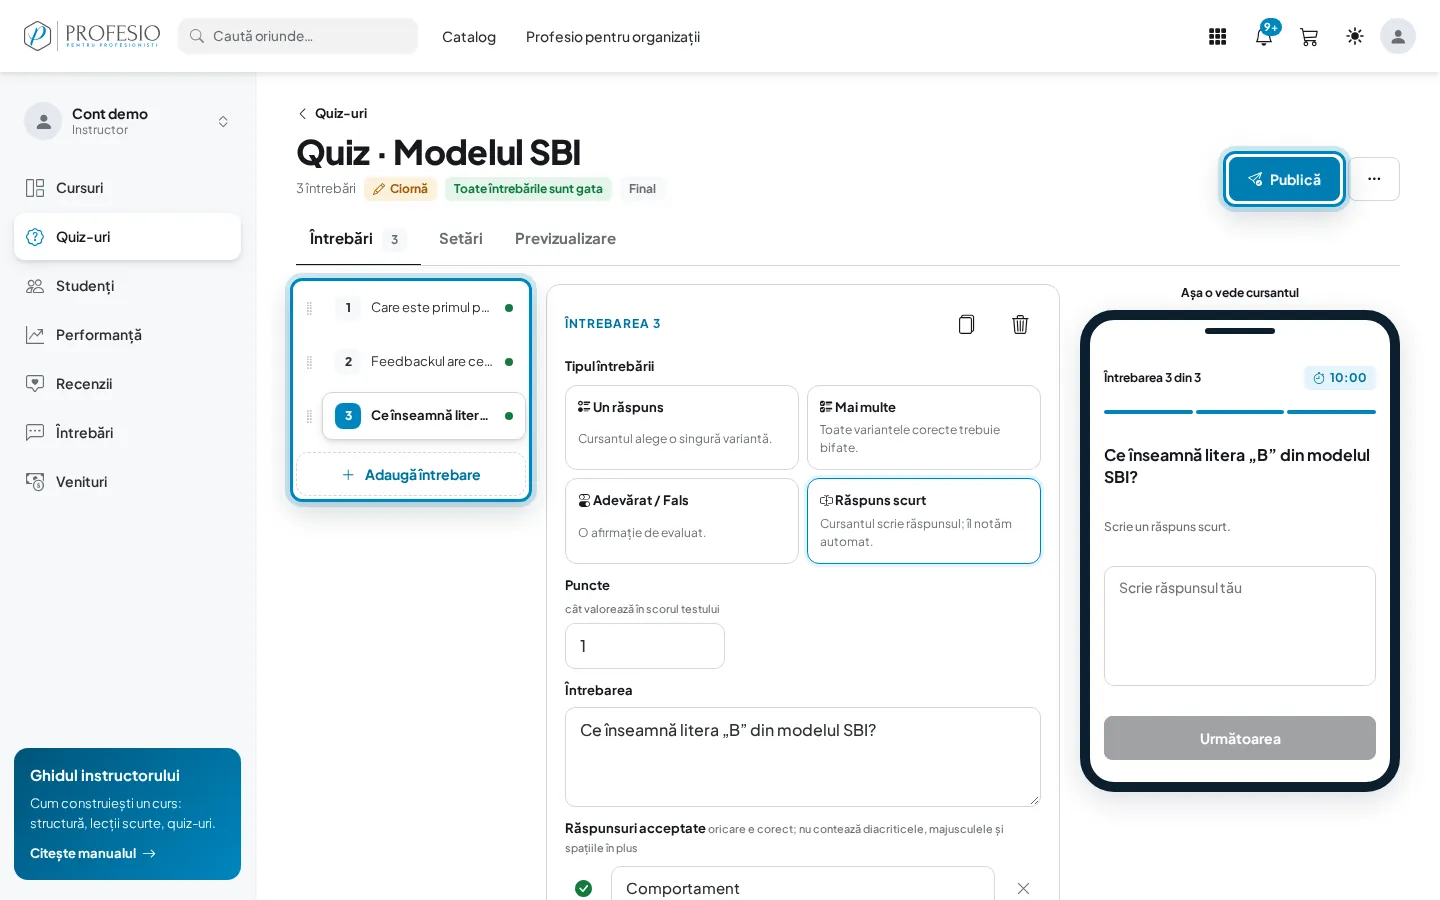This screenshot has width=1440, height=900.
Task: Click 'Citește manualul' link
Action: (x=92, y=853)
